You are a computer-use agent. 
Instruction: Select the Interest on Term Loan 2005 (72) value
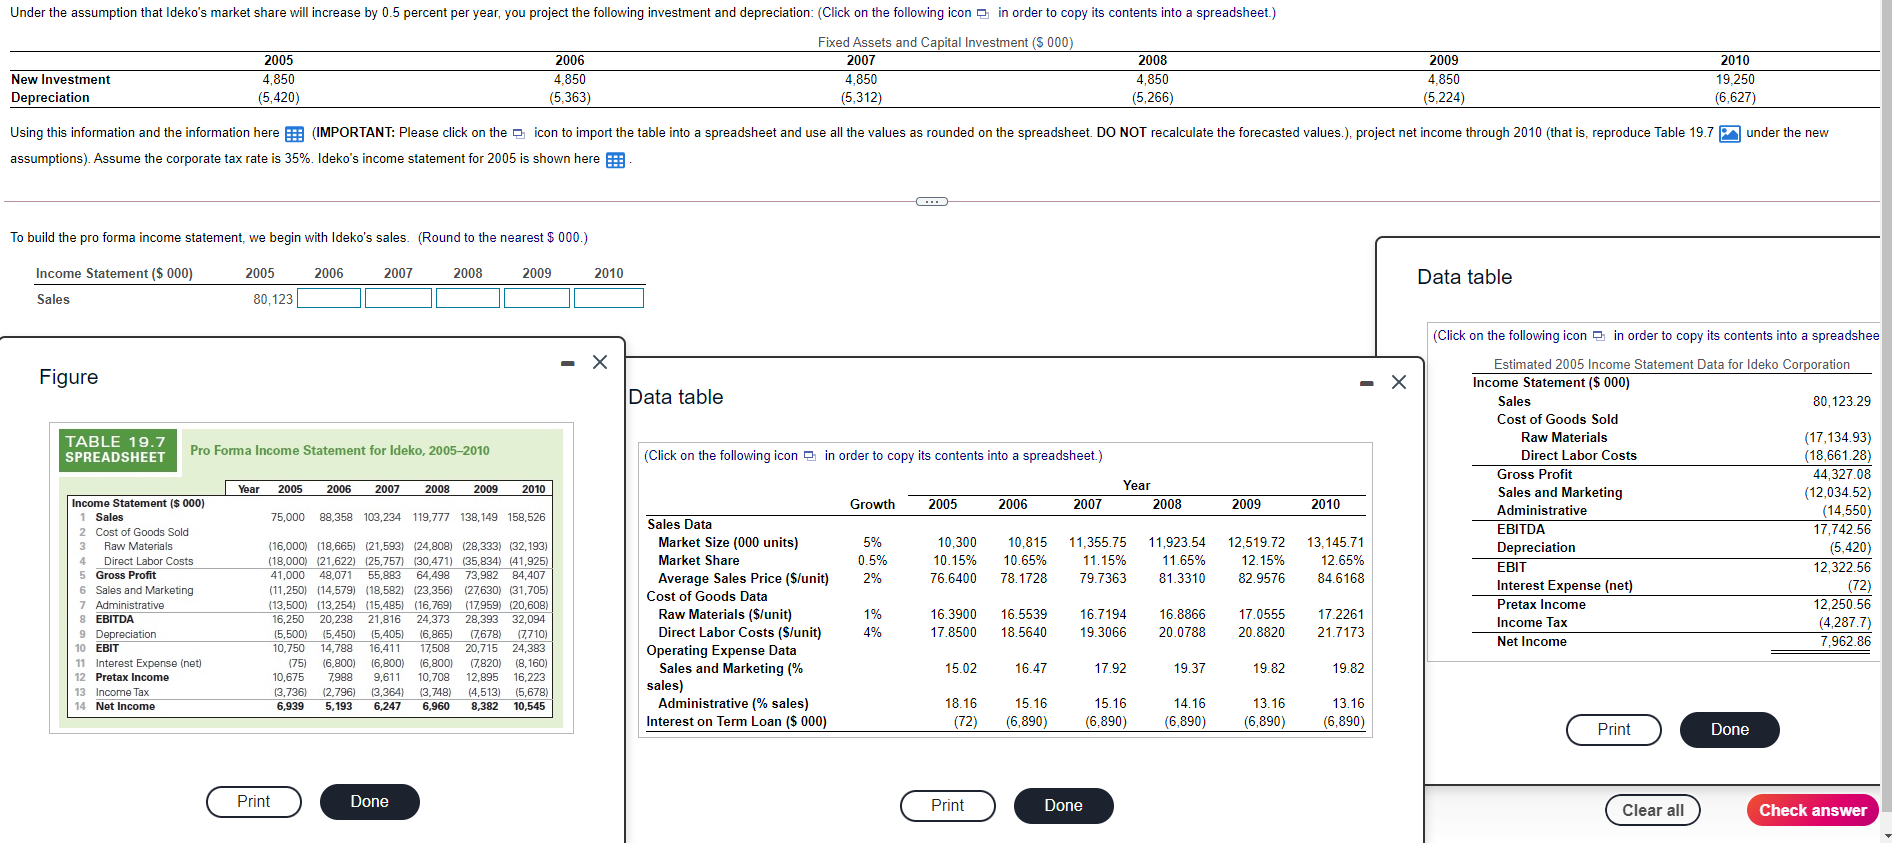point(965,721)
